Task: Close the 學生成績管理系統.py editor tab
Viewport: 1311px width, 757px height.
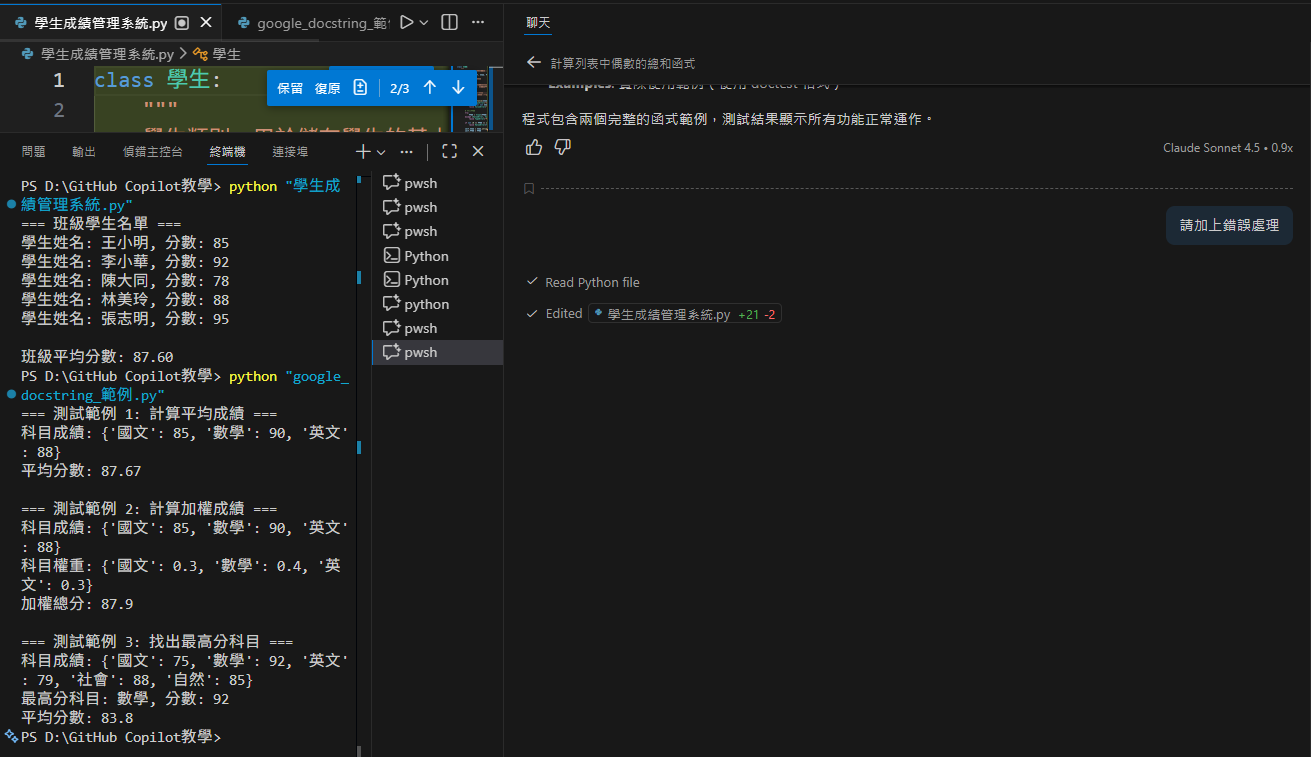Action: coord(206,22)
